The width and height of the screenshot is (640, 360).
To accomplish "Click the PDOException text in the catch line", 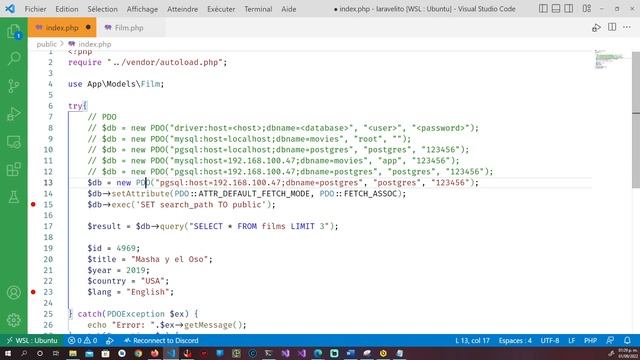I will pyautogui.click(x=136, y=314).
